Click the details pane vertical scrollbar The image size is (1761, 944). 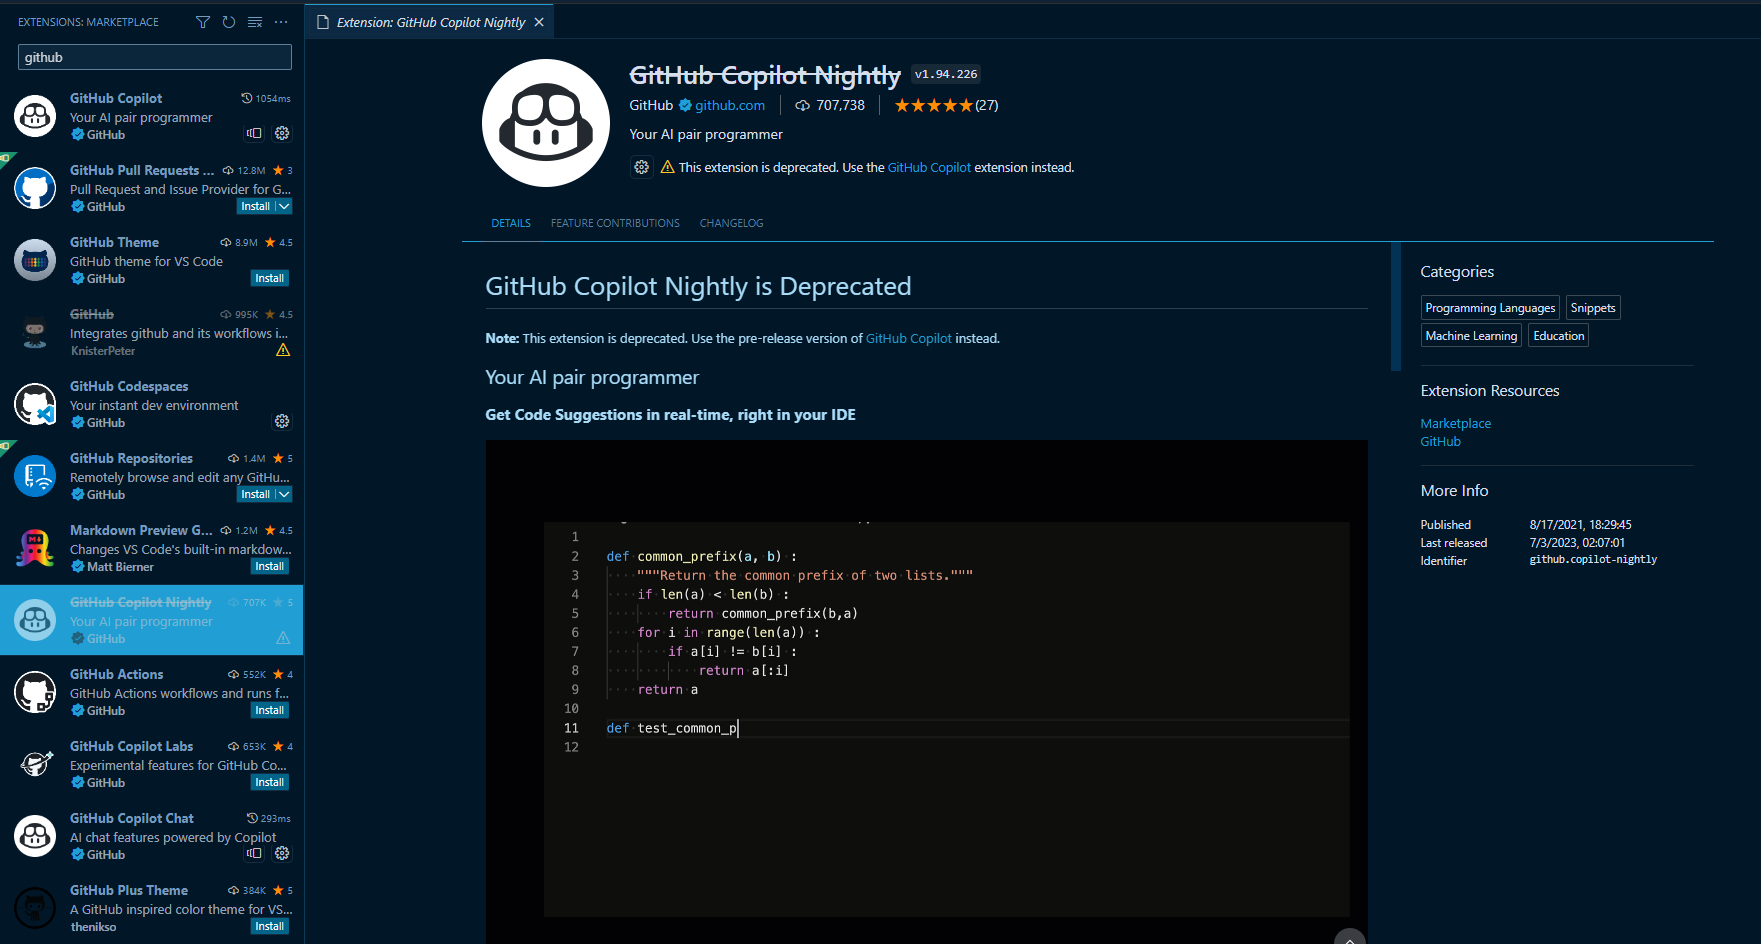pos(1396,307)
